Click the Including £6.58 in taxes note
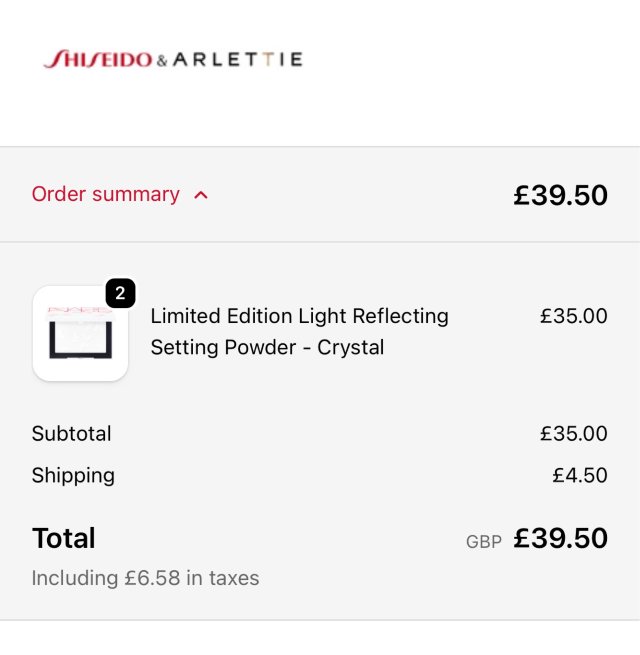This screenshot has height=655, width=640. (x=145, y=578)
